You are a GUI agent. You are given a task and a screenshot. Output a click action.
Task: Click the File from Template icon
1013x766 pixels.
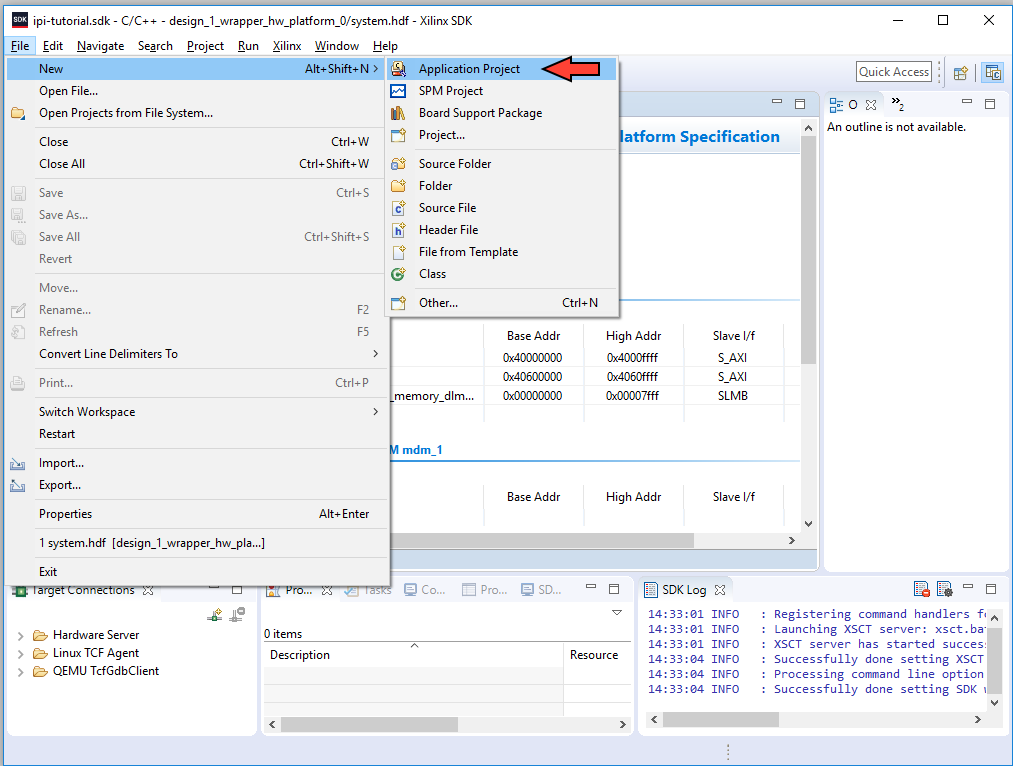[399, 251]
